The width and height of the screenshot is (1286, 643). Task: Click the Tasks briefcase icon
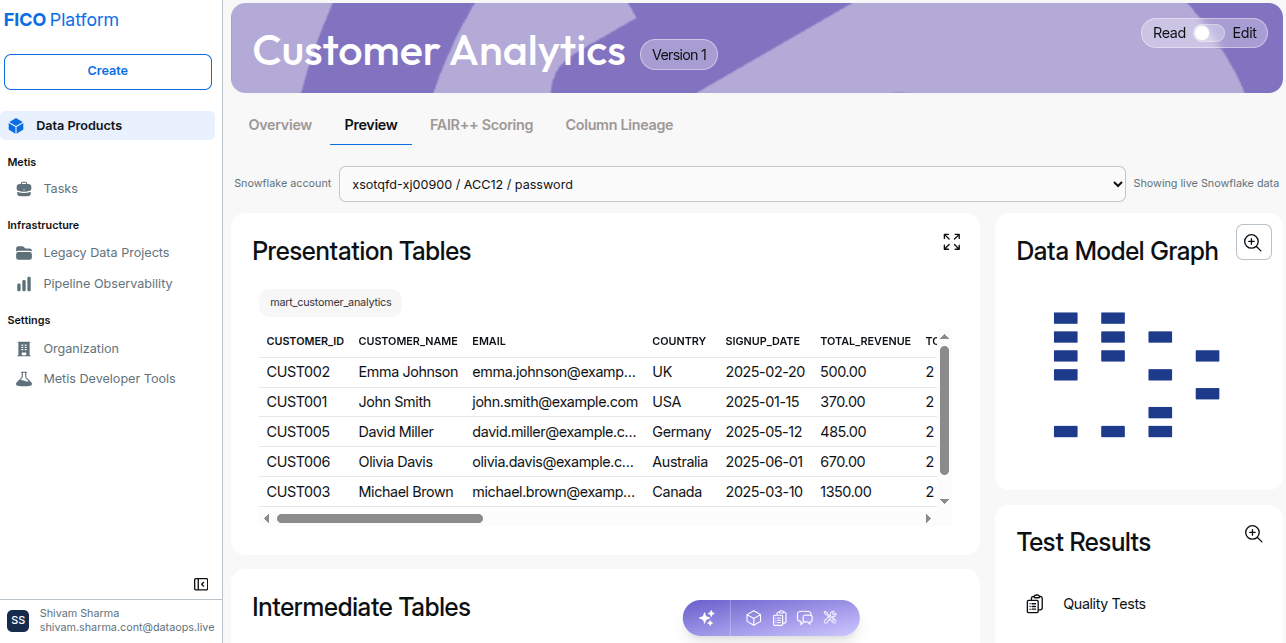[24, 189]
